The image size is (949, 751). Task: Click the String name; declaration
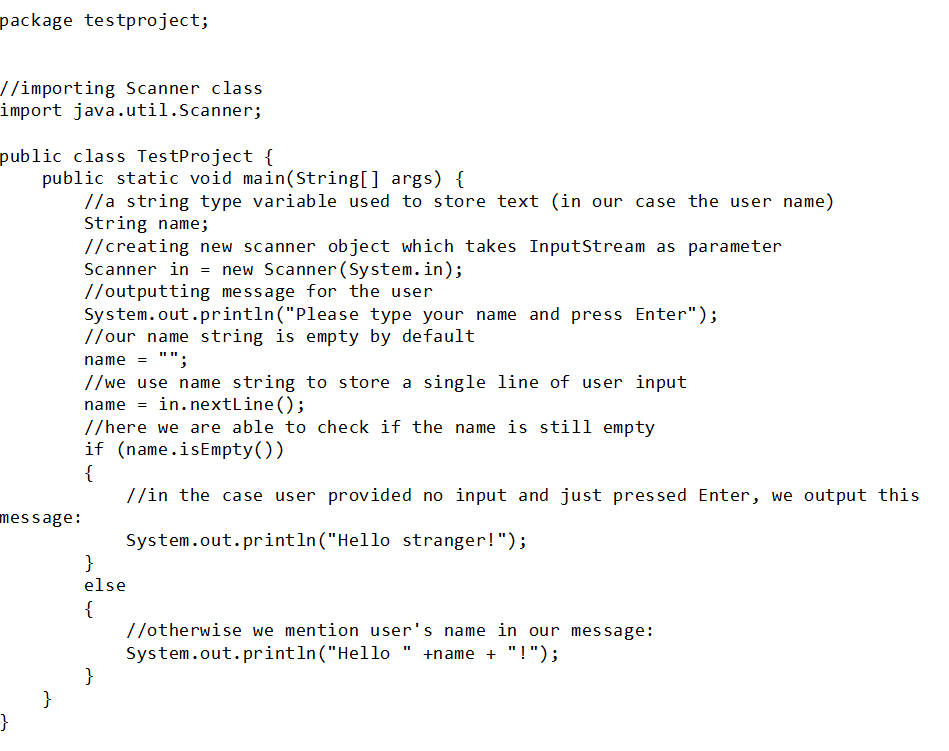pos(146,225)
